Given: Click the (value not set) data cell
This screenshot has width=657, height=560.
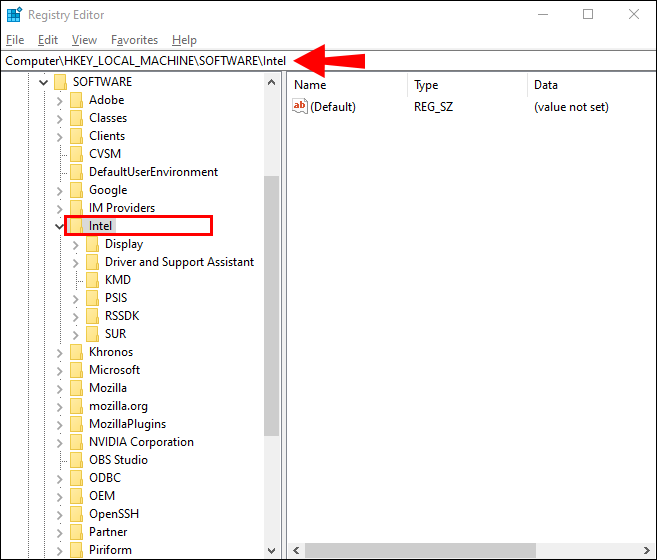Looking at the screenshot, I should [571, 107].
